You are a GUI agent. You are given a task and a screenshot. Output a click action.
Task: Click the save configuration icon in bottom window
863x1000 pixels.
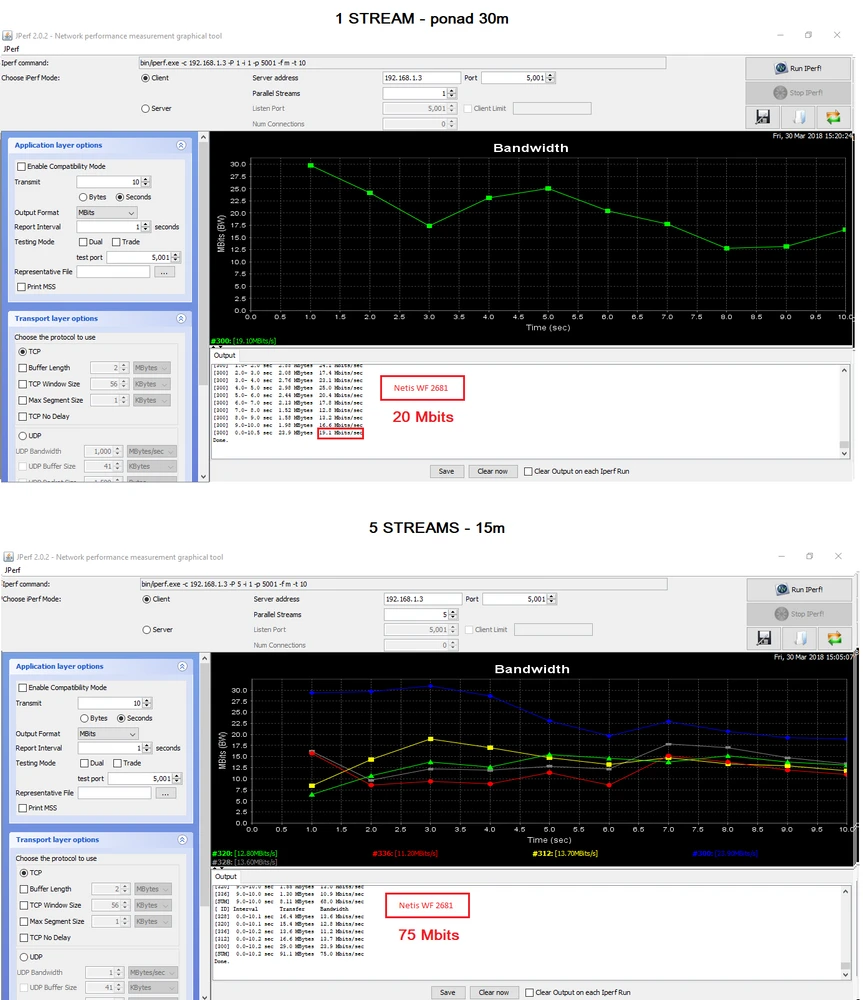pyautogui.click(x=764, y=638)
